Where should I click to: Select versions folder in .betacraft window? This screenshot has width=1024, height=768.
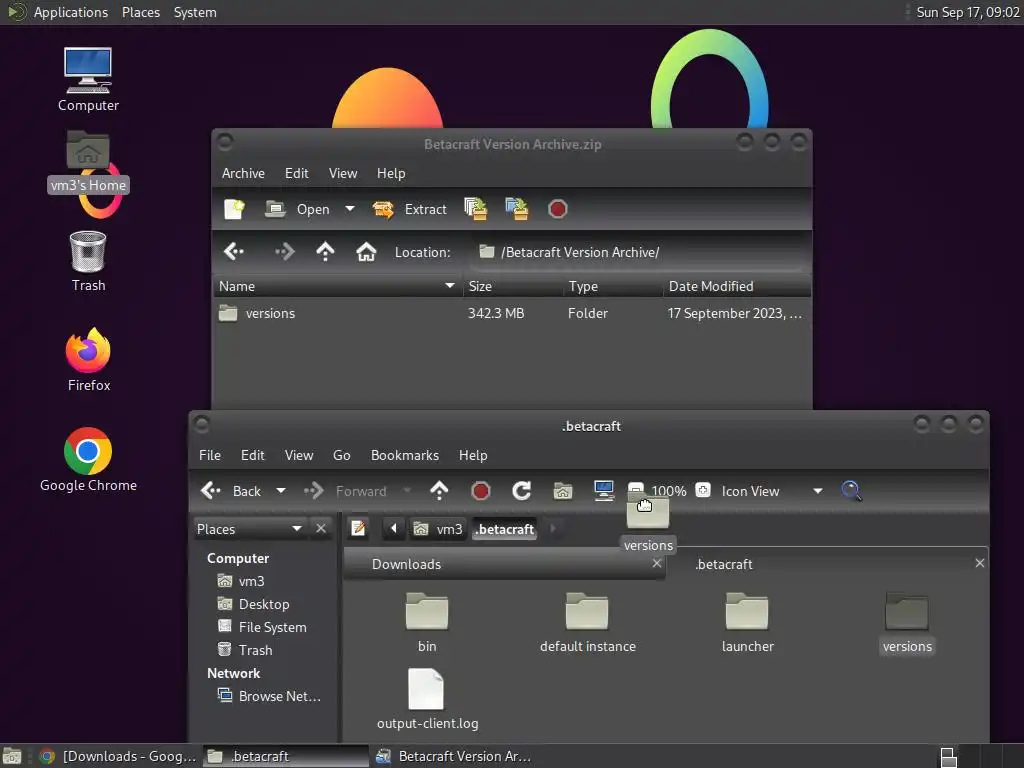click(x=907, y=622)
